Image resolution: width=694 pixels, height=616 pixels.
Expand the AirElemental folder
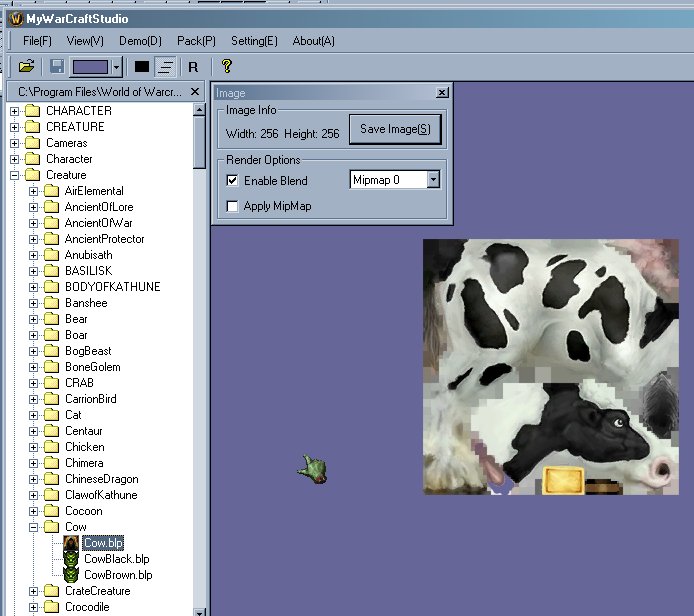point(33,191)
